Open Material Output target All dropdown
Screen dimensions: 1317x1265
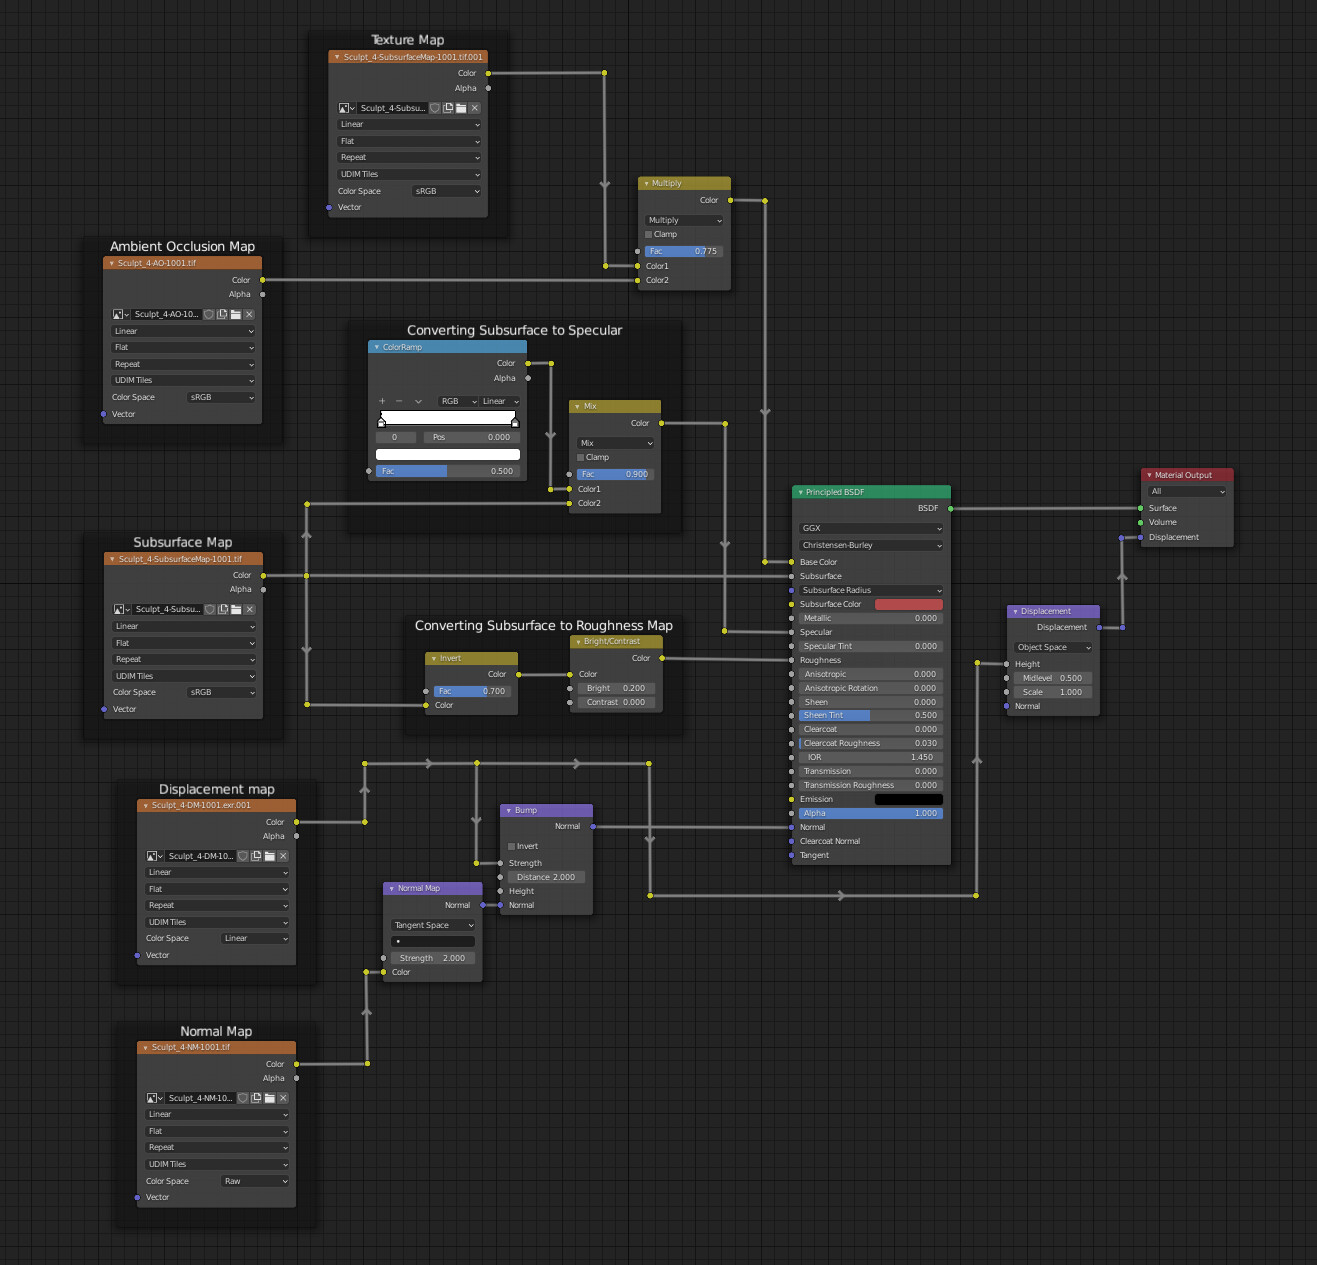pos(1187,491)
